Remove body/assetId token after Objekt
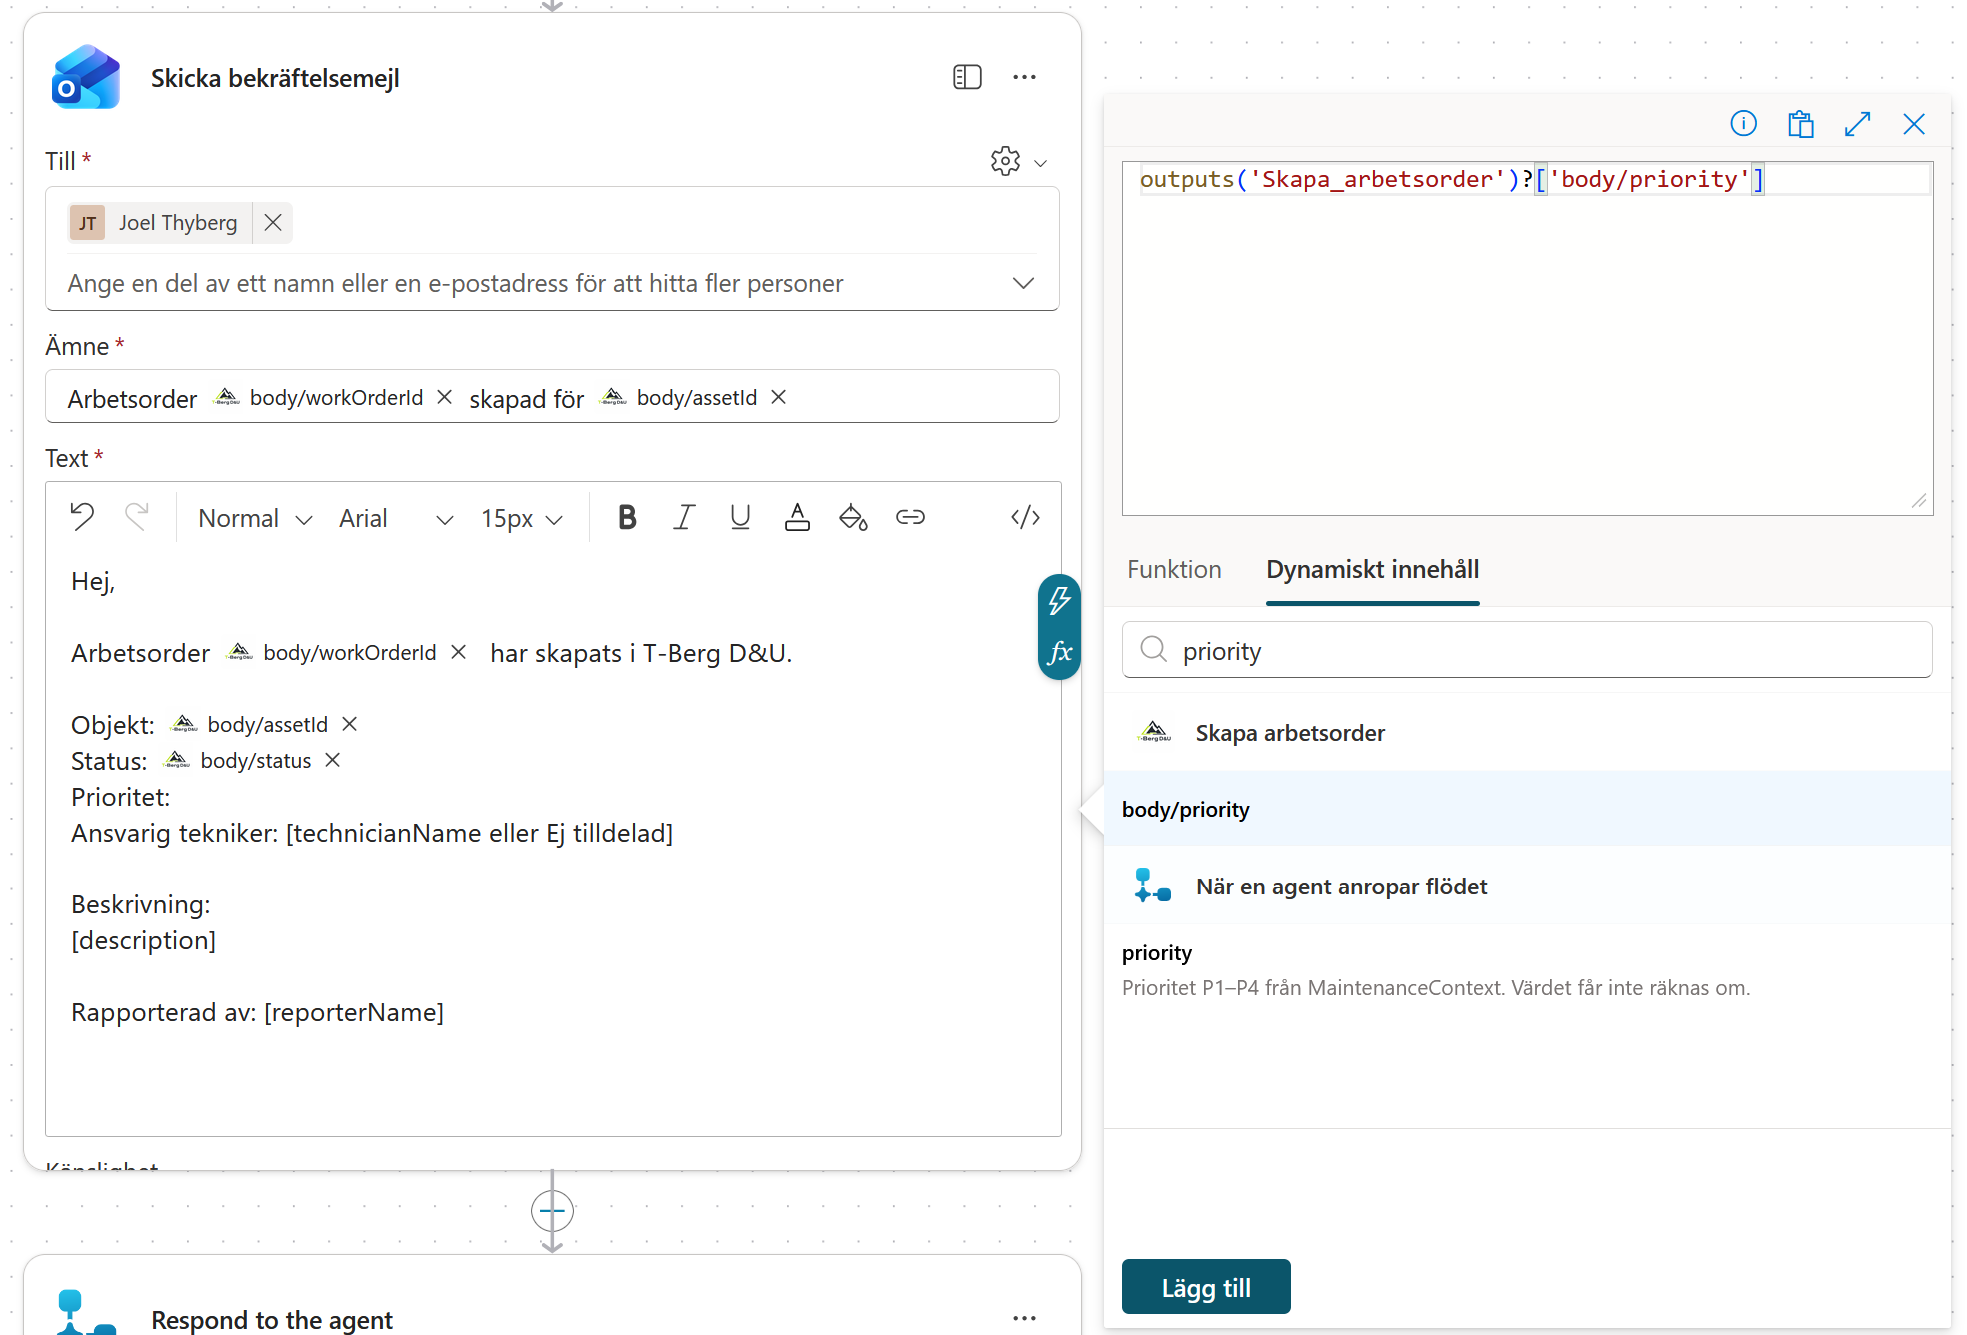The height and width of the screenshot is (1335, 1967). 350,724
